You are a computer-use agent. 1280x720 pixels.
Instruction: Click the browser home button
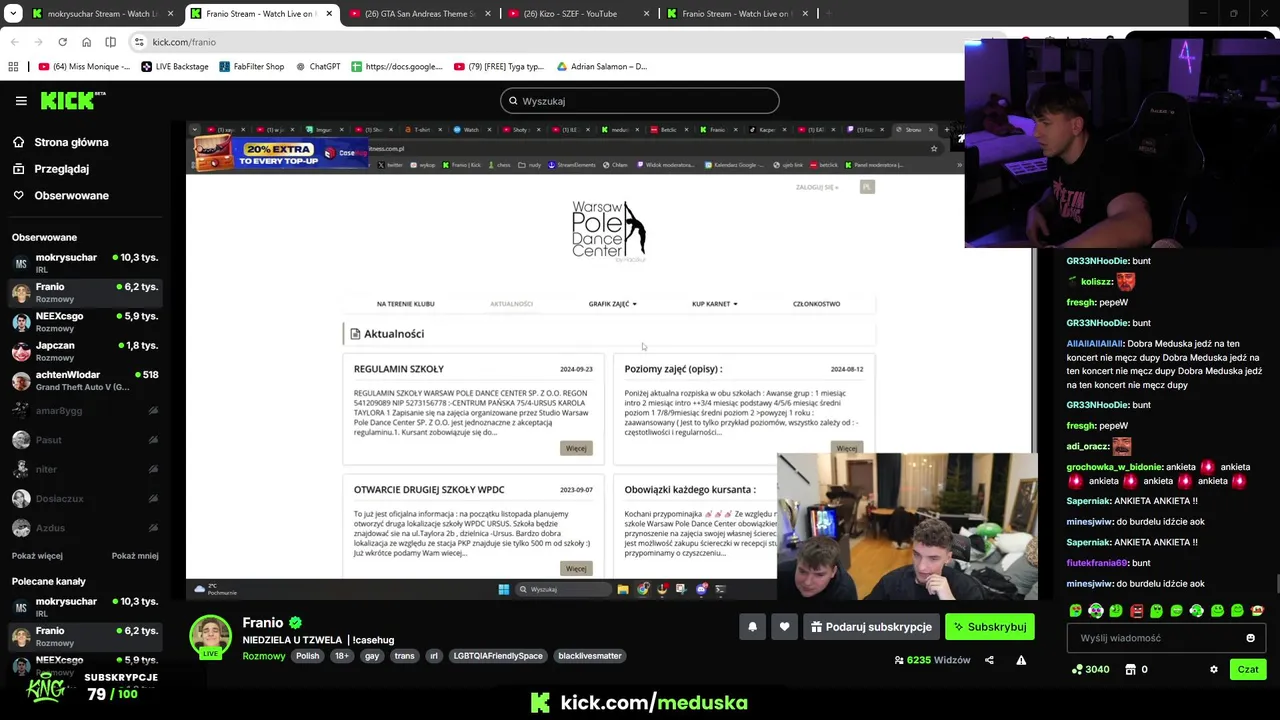pos(86,42)
